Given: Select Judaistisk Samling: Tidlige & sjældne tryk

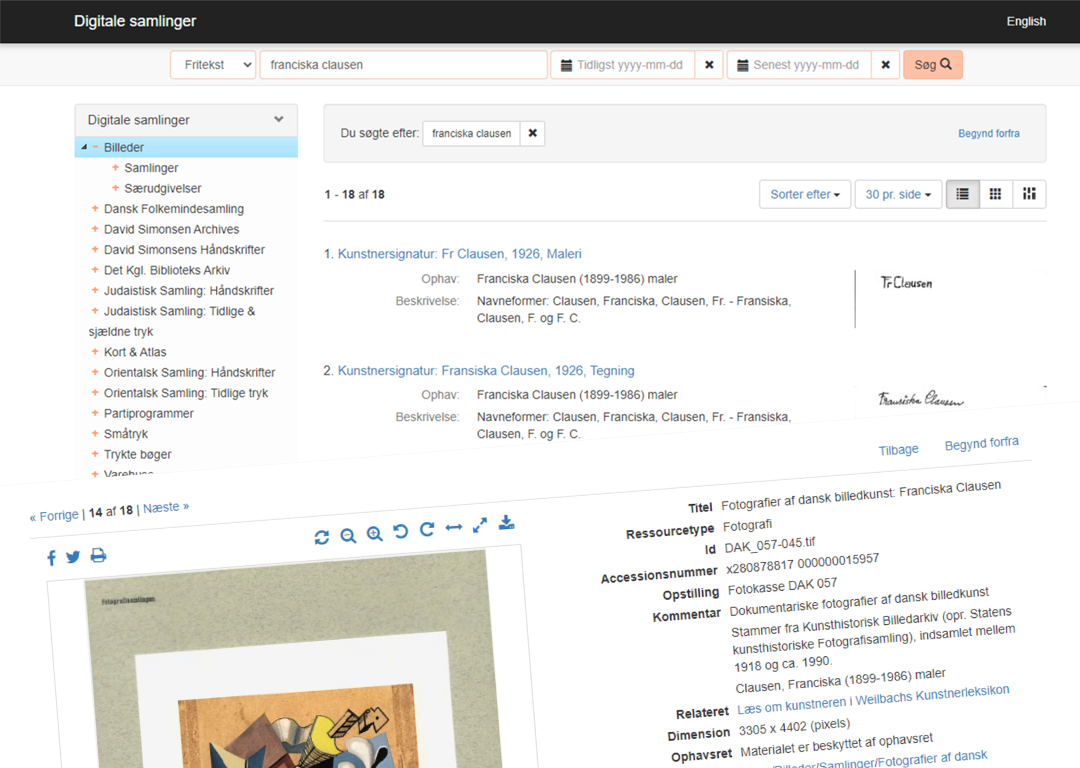Looking at the screenshot, I should 172,321.
